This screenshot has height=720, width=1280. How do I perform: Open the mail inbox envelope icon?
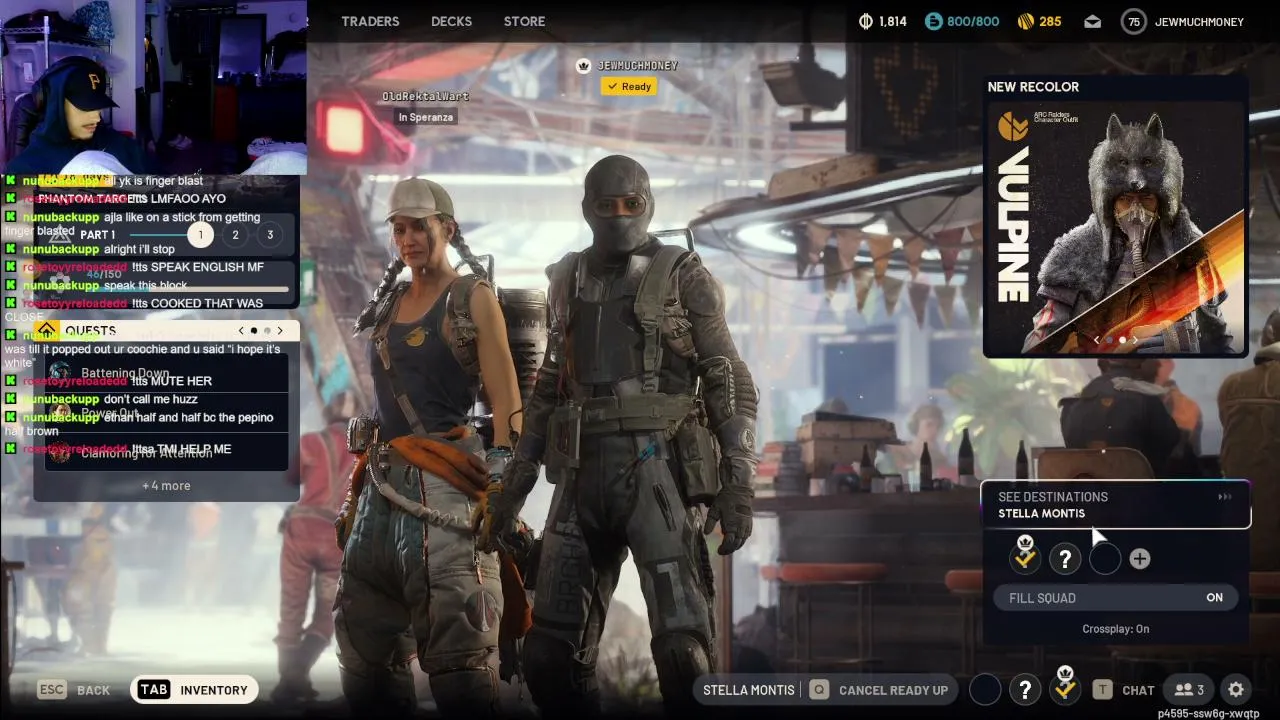[x=1092, y=21]
